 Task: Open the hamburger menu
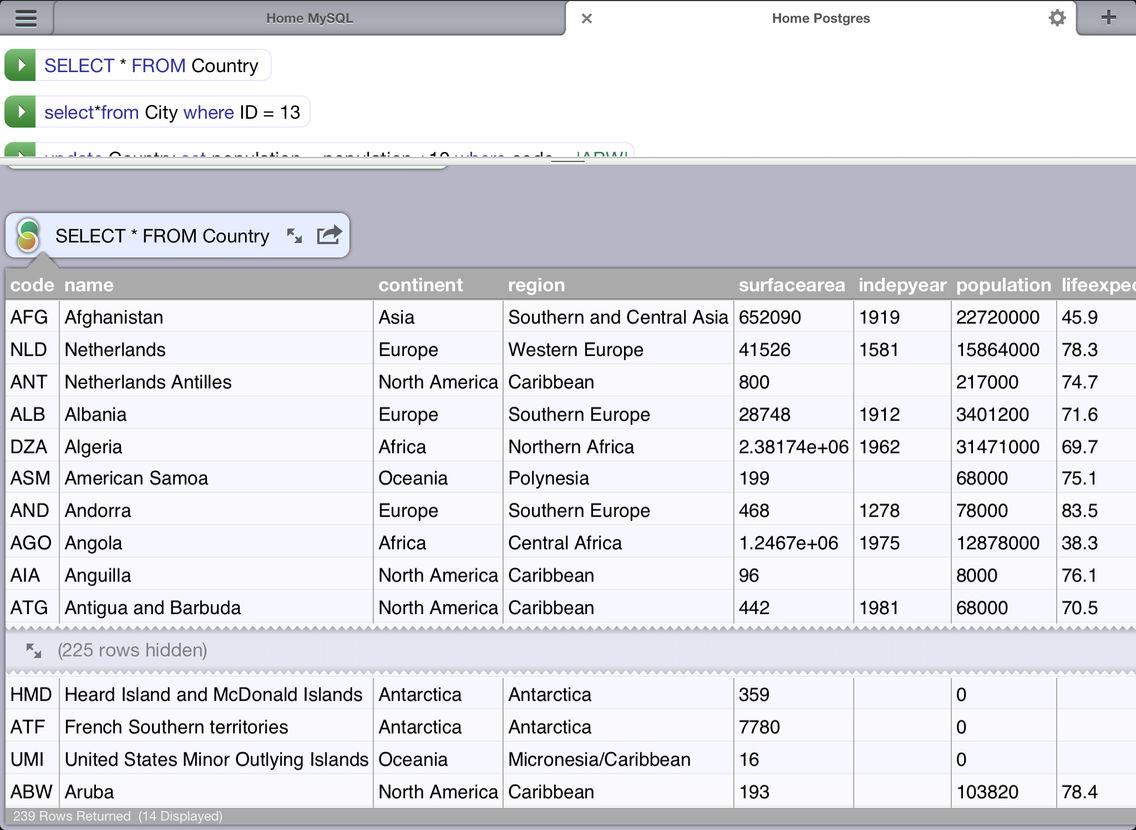[26, 17]
